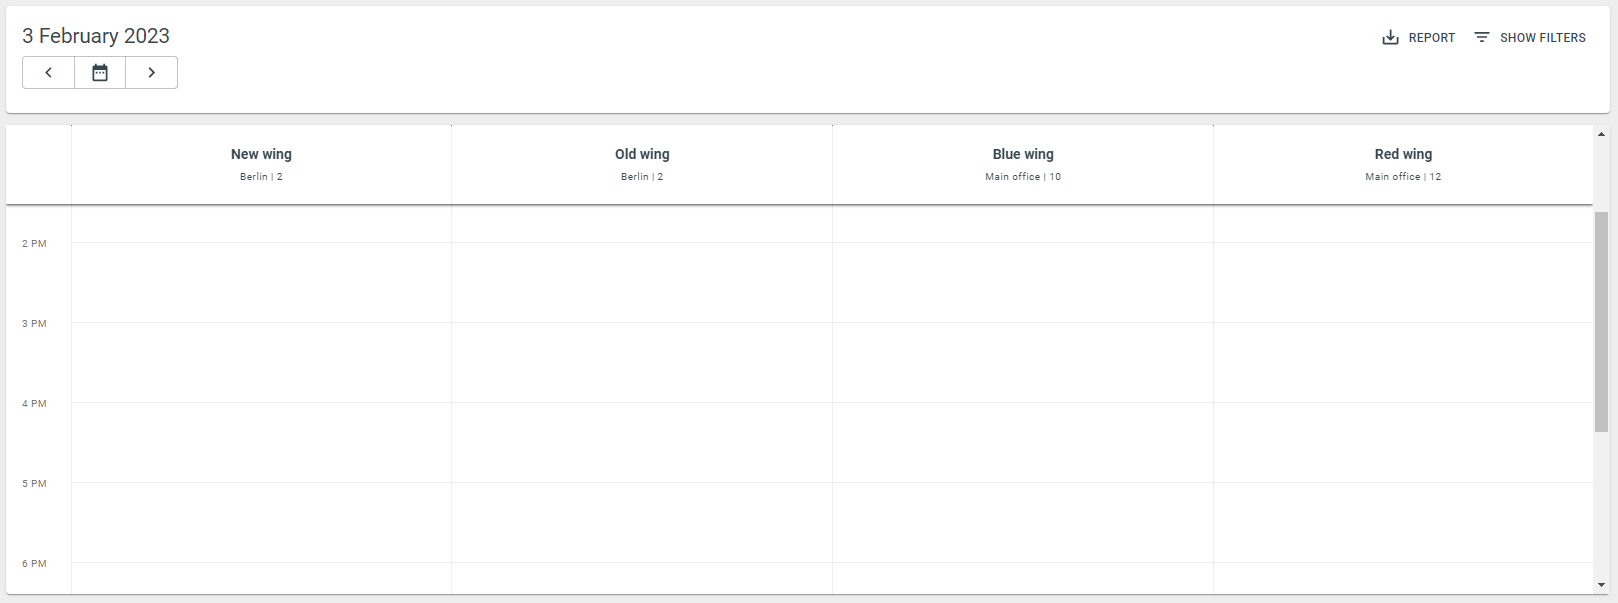The image size is (1618, 603).
Task: Click the 3 February 2023 date heading
Action: tap(96, 36)
